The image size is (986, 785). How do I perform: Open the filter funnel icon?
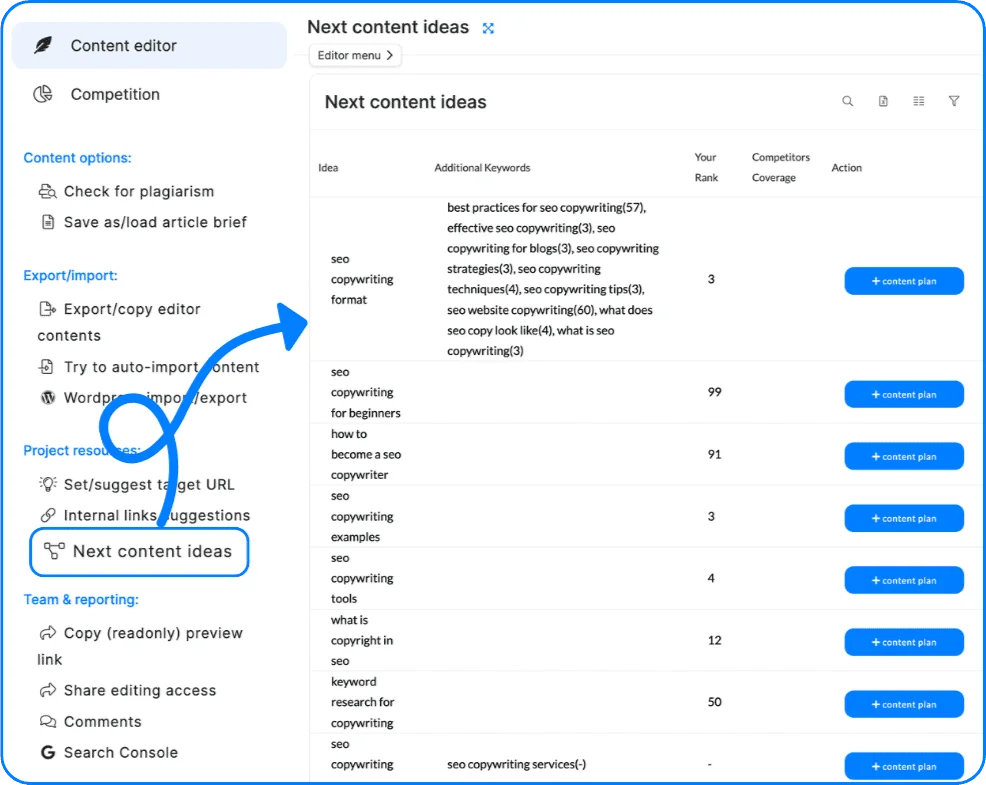pyautogui.click(x=954, y=101)
